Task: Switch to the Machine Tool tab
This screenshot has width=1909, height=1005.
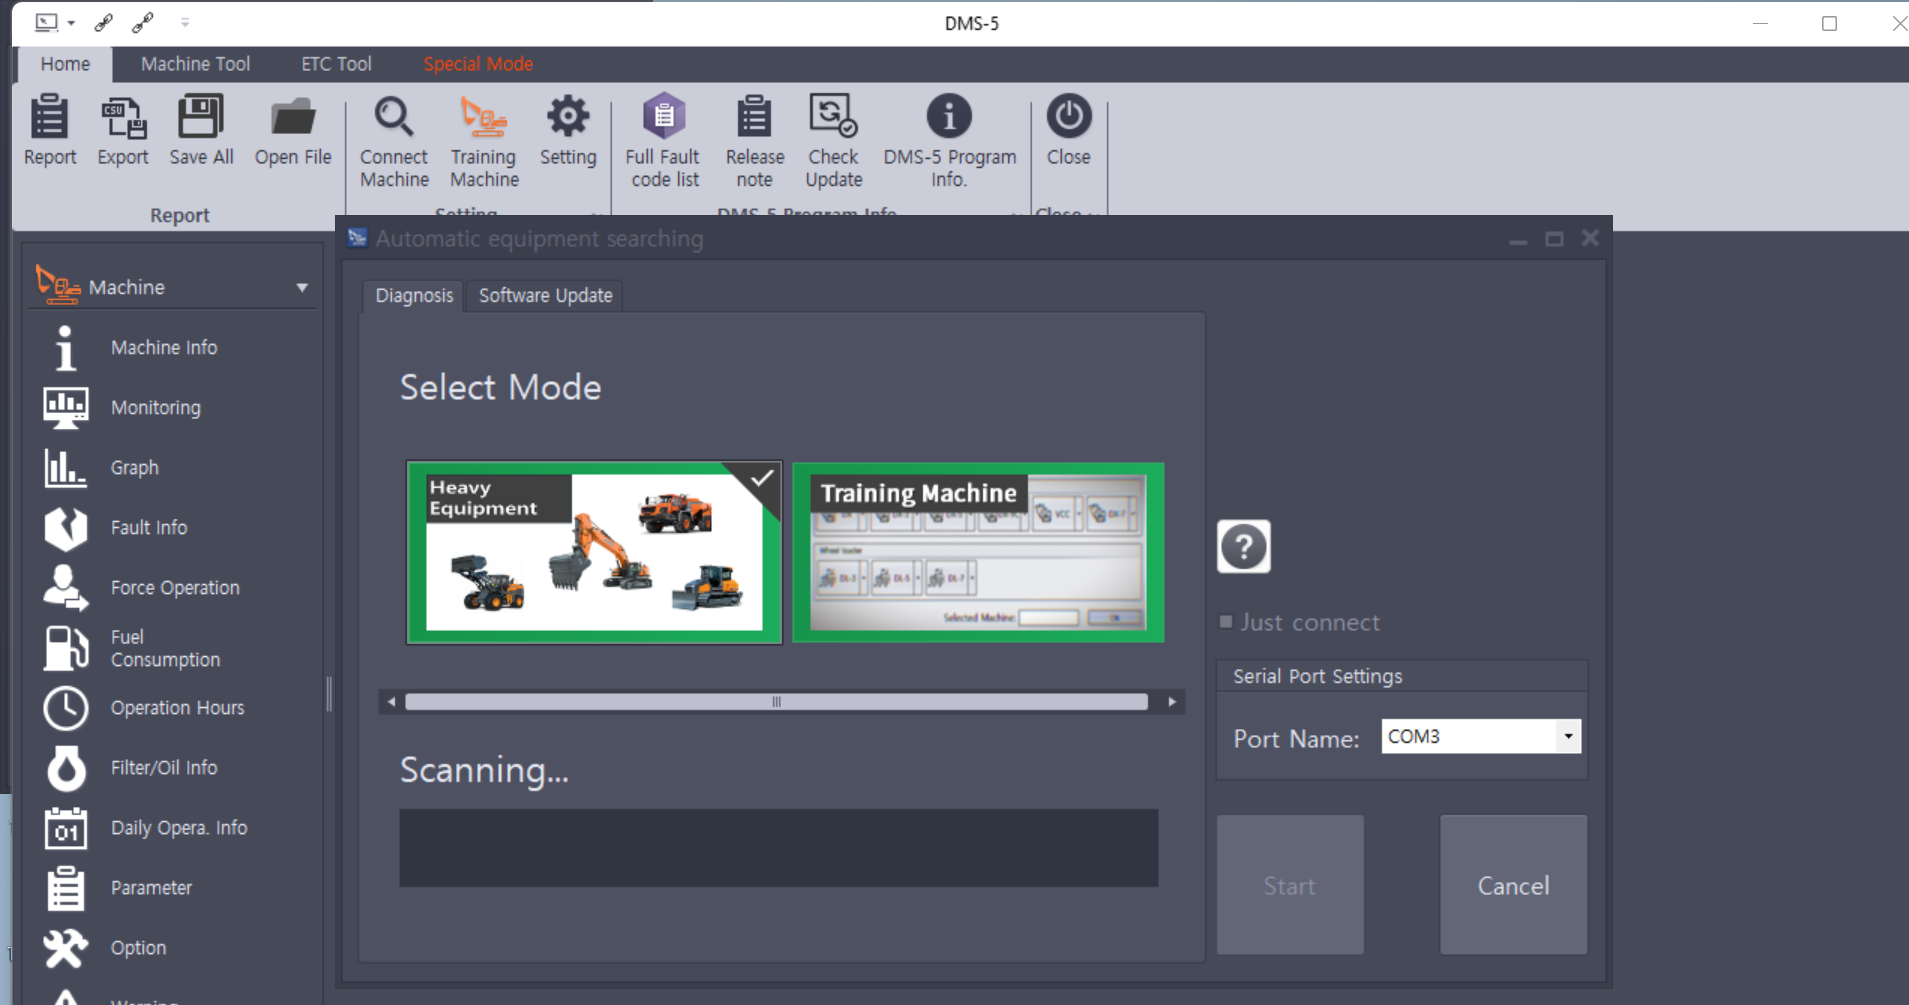Action: click(195, 64)
